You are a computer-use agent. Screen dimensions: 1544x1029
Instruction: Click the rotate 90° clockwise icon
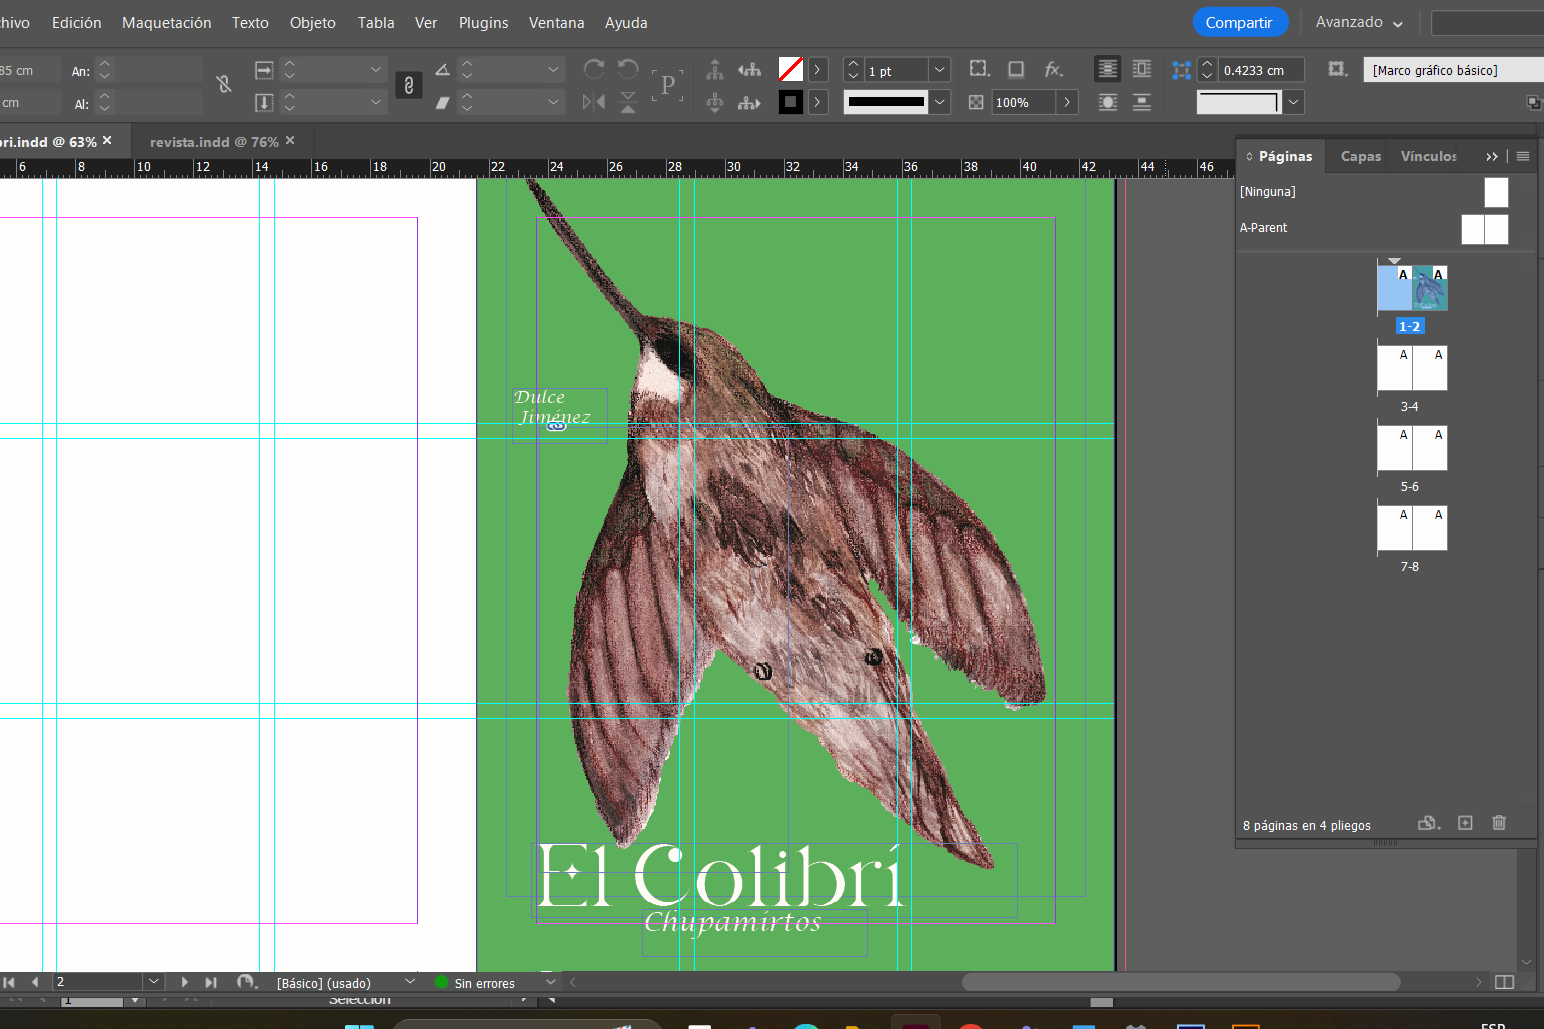coord(594,69)
